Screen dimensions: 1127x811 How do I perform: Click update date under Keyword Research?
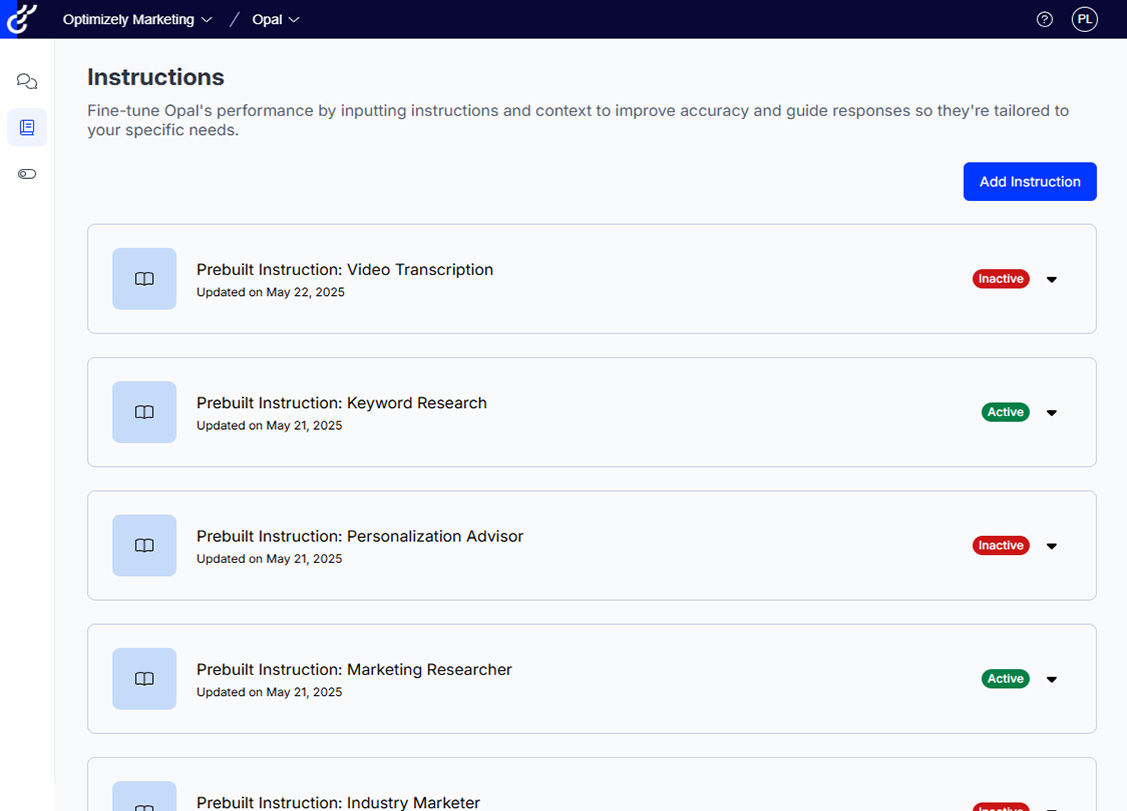coord(269,426)
